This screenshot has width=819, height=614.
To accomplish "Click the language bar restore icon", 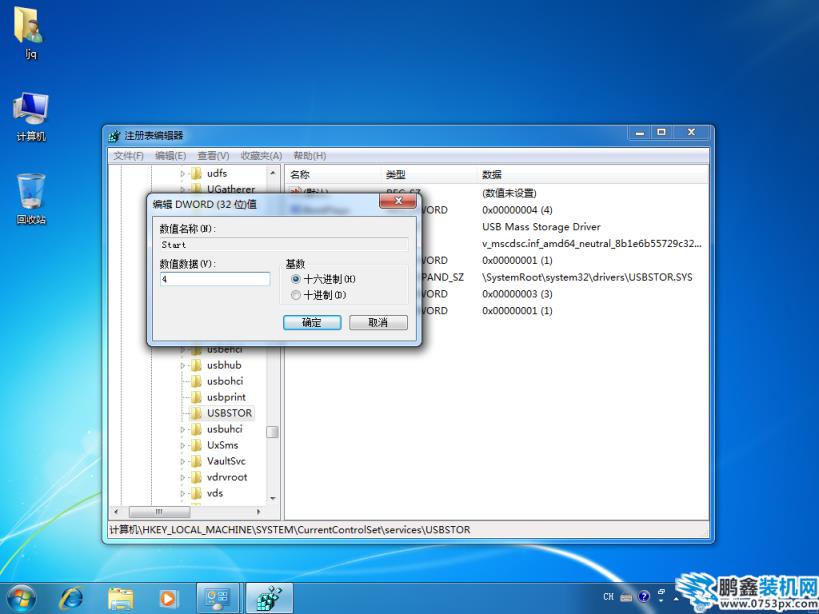I will click(x=661, y=593).
